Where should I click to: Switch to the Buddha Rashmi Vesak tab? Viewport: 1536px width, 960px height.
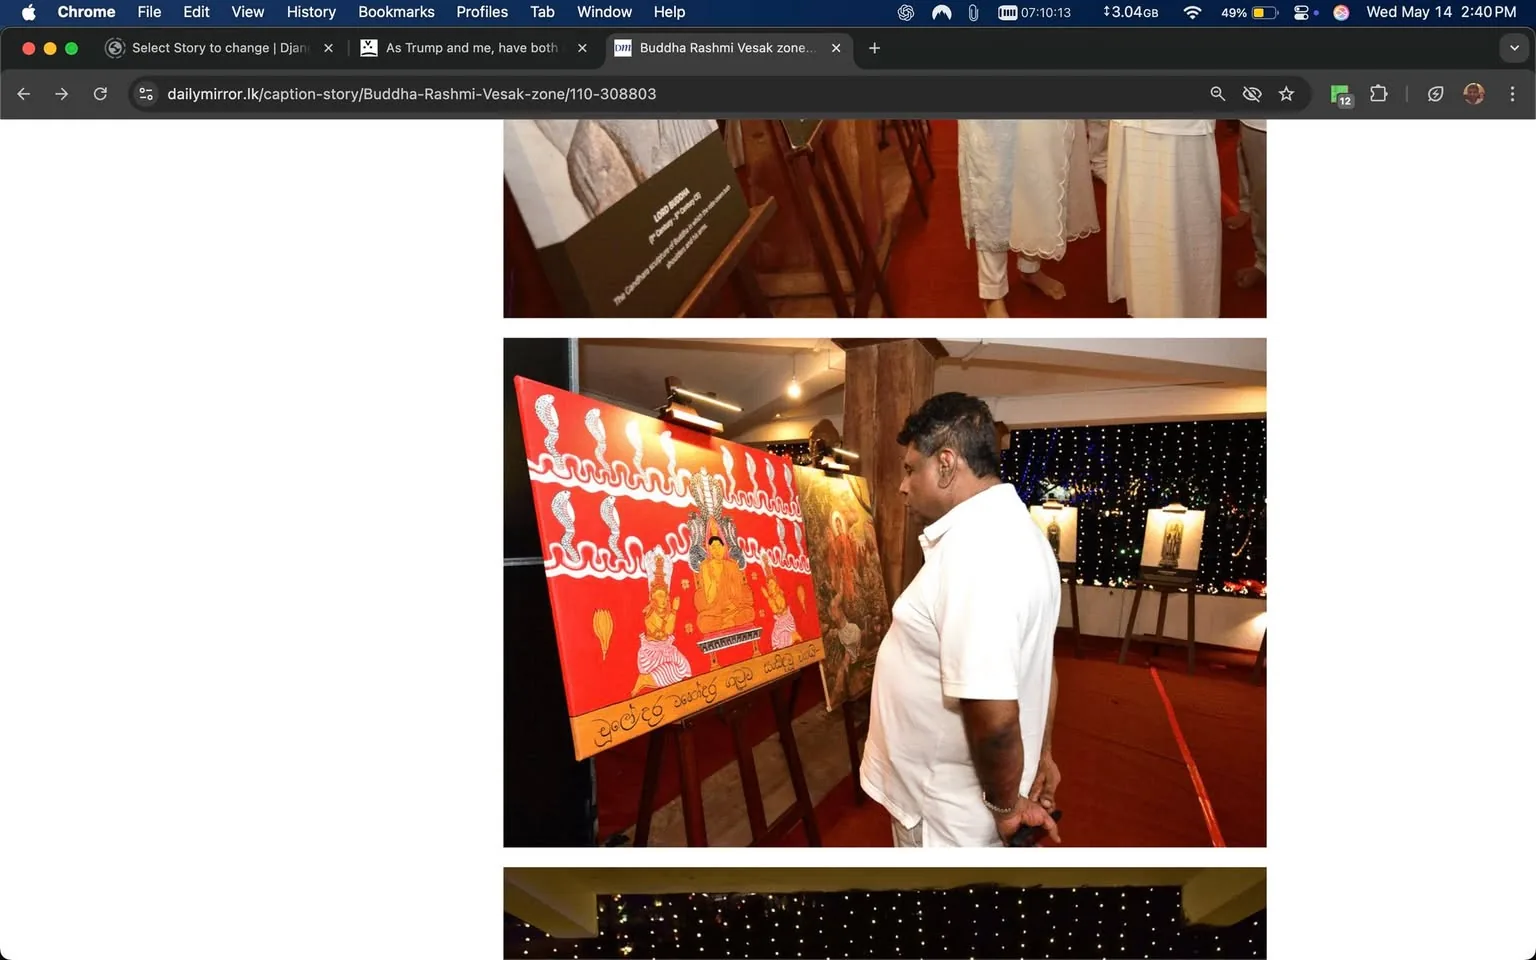coord(720,48)
